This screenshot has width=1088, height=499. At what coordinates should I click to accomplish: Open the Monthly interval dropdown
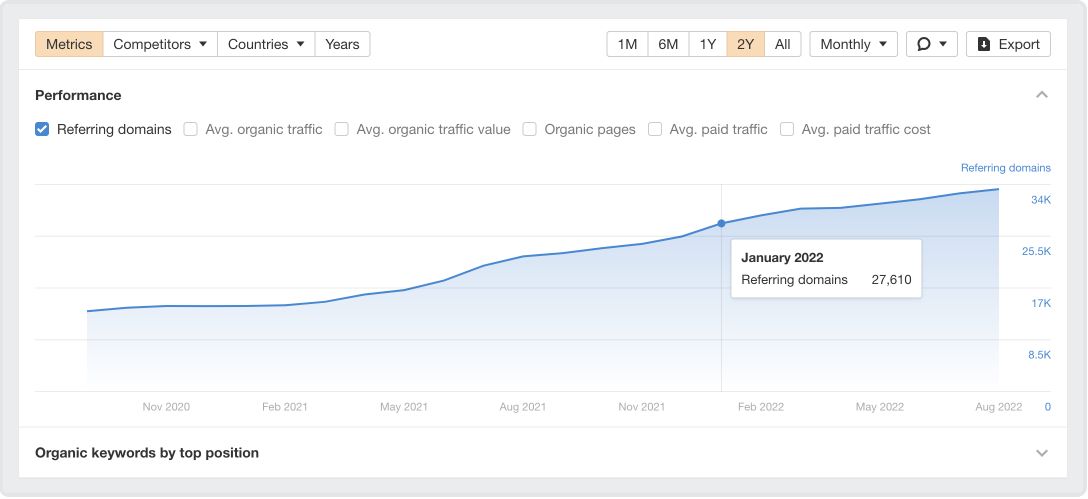tap(853, 44)
